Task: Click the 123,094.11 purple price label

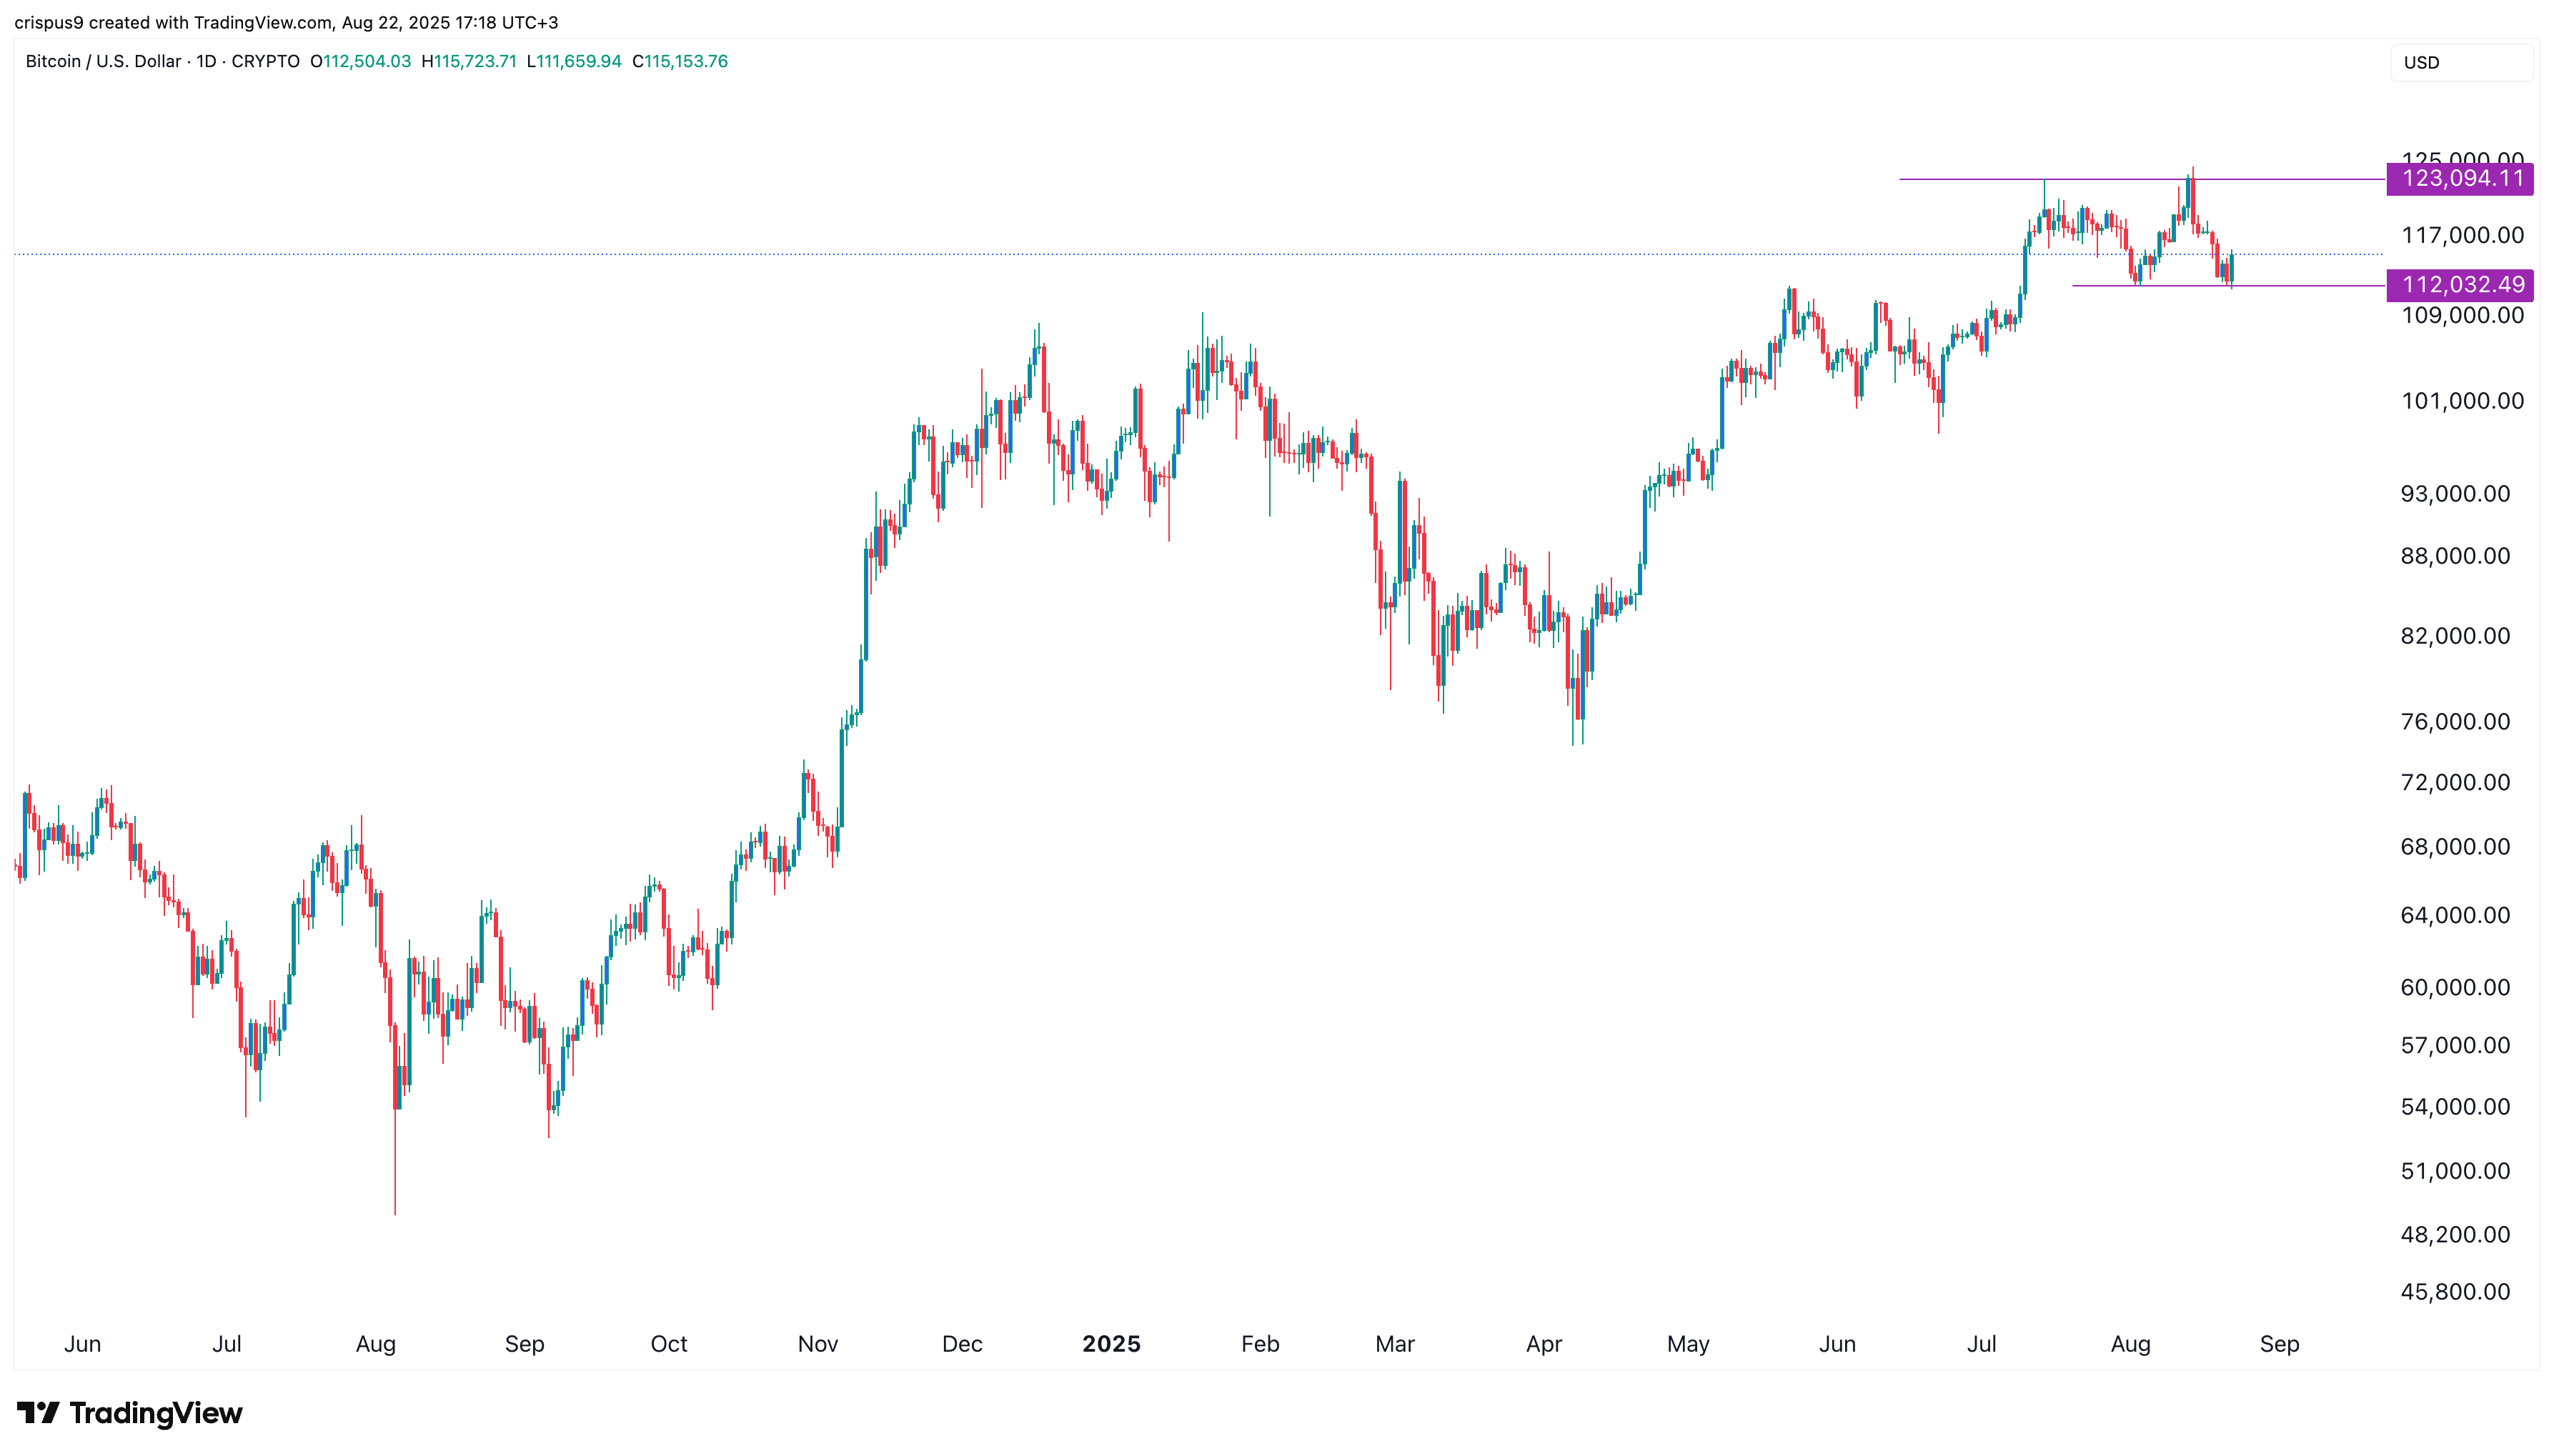Action: [2461, 179]
